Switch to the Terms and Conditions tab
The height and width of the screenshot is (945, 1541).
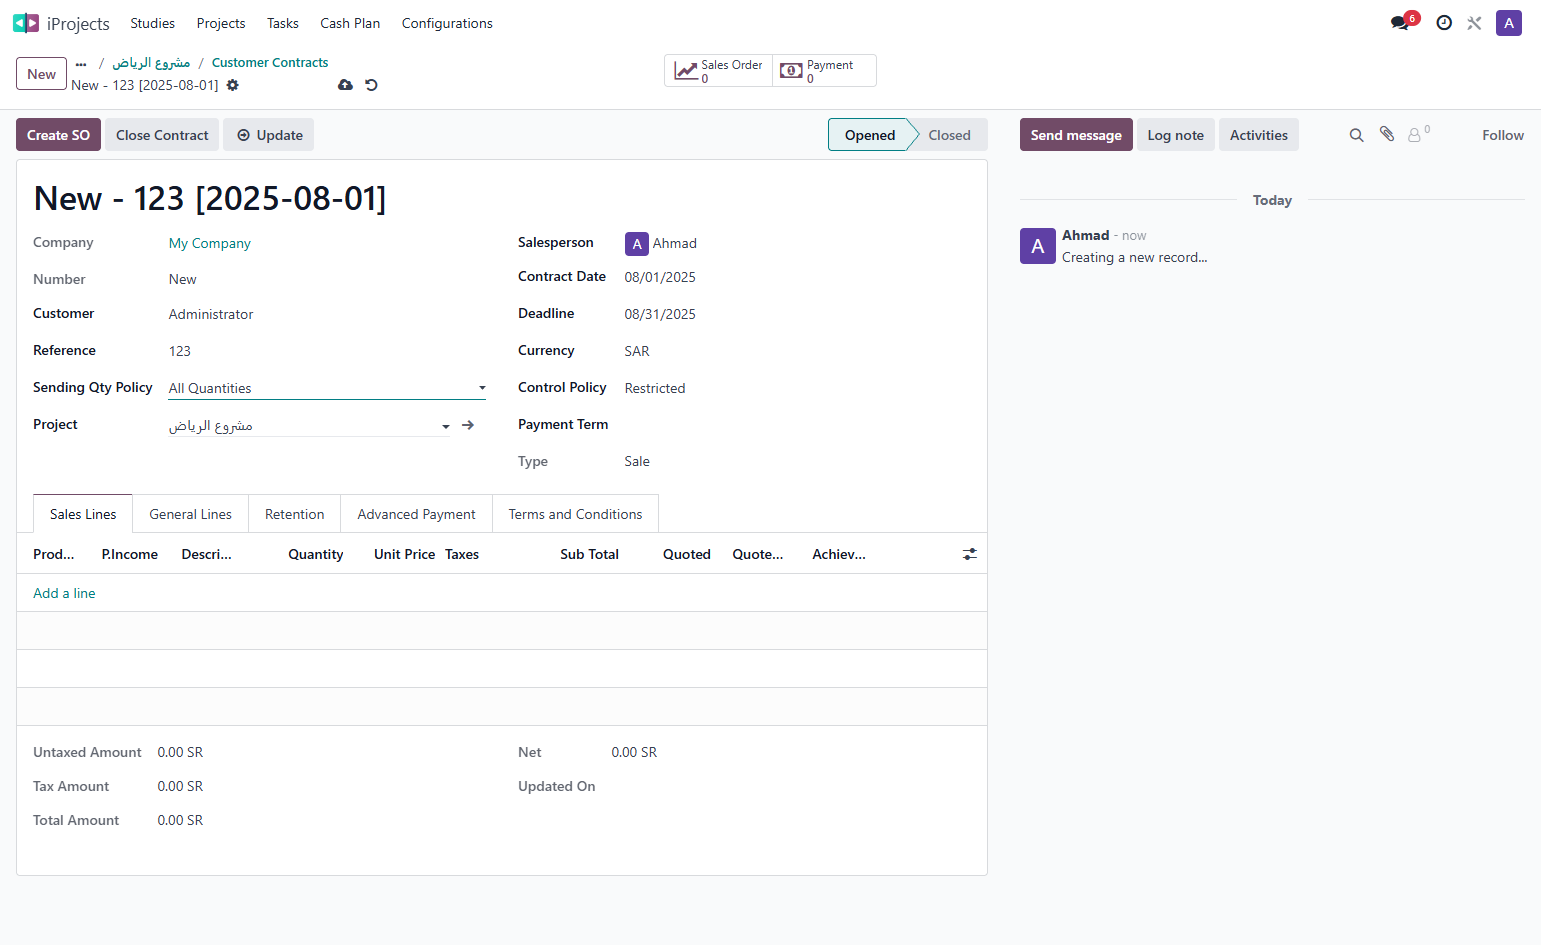point(576,514)
